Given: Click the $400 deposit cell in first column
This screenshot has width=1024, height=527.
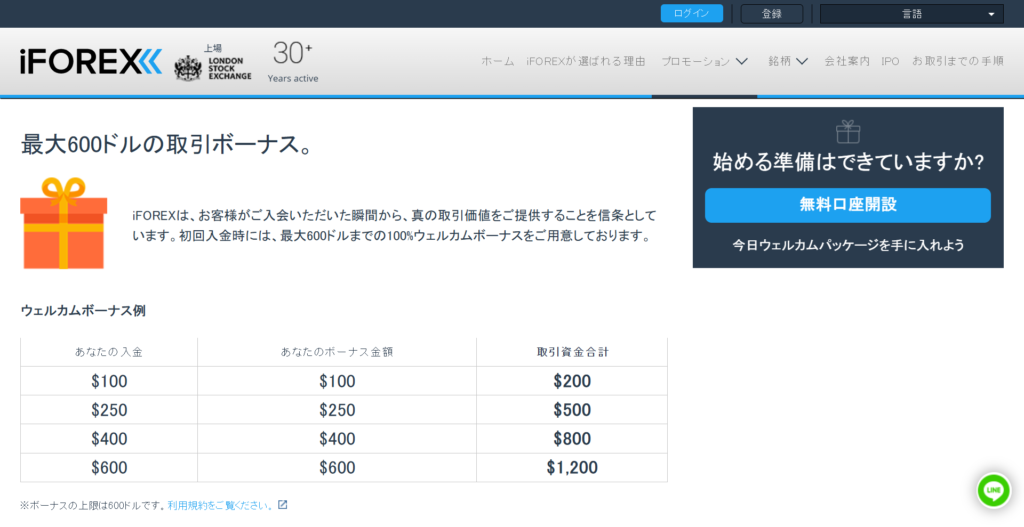Looking at the screenshot, I should pos(109,439).
